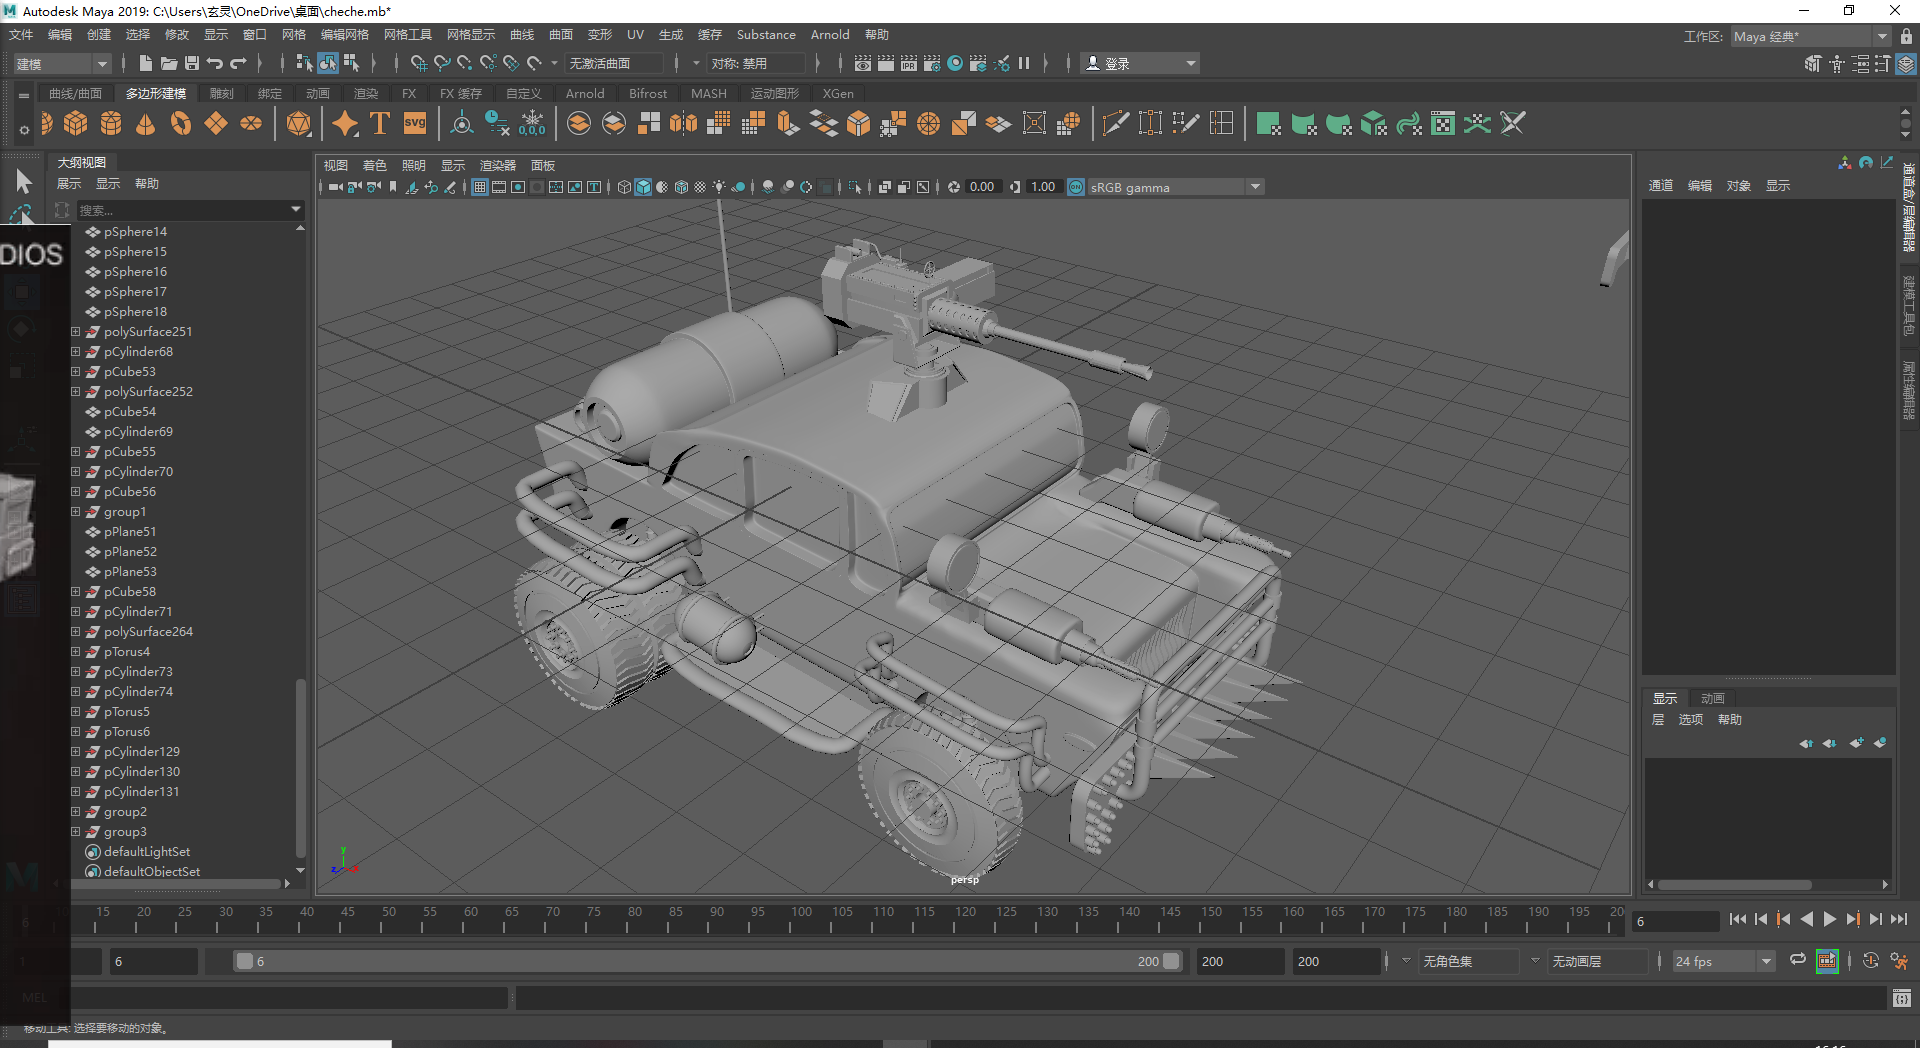Click the pause viewport icon in status line
This screenshot has width=1920, height=1048.
(x=1024, y=63)
